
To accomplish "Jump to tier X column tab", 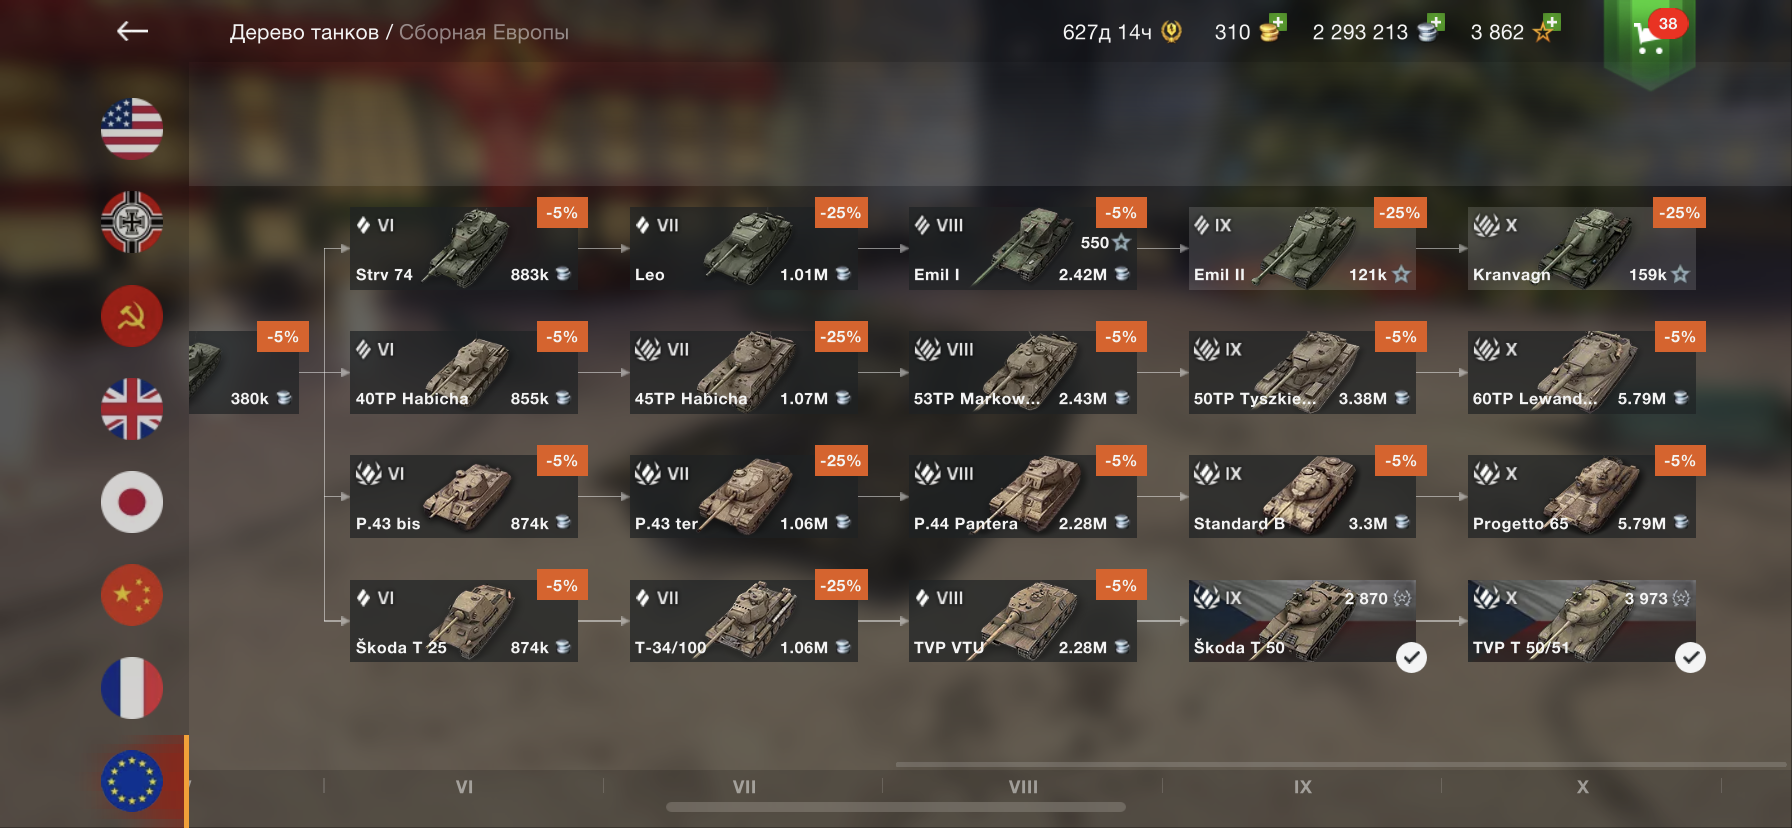I will click(1582, 787).
